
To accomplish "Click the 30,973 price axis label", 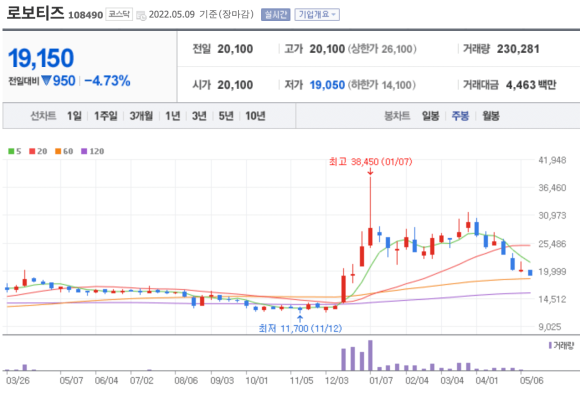I will point(552,215).
